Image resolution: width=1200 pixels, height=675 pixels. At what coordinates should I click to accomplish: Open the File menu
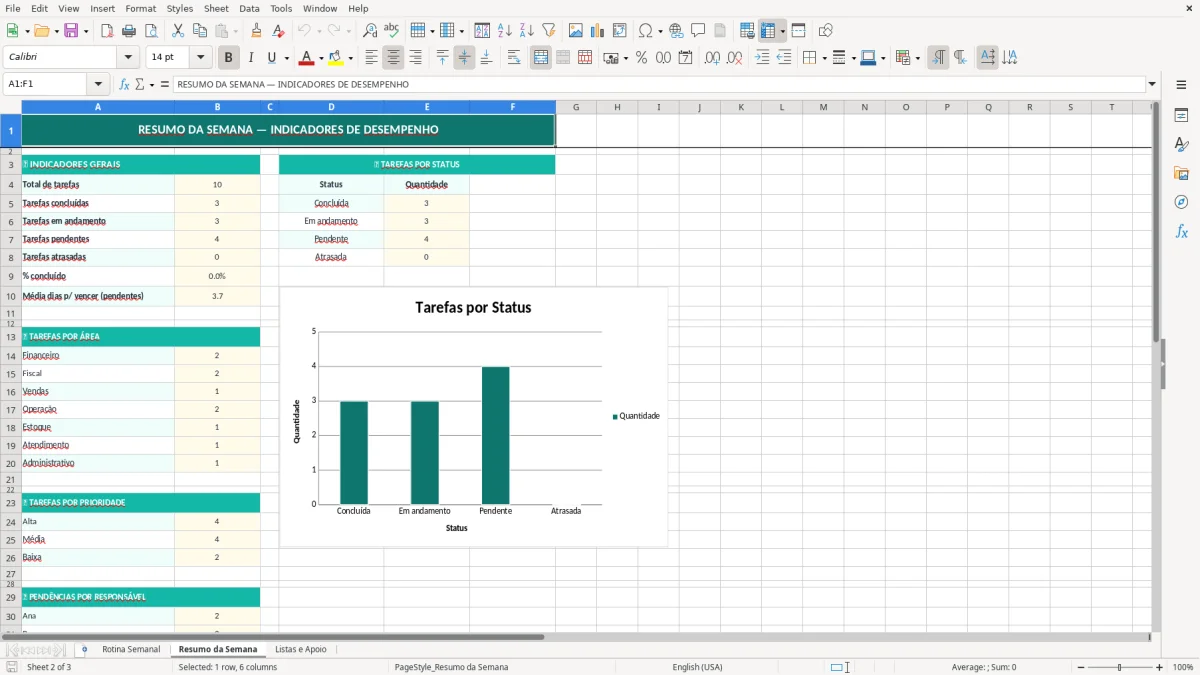(x=13, y=8)
